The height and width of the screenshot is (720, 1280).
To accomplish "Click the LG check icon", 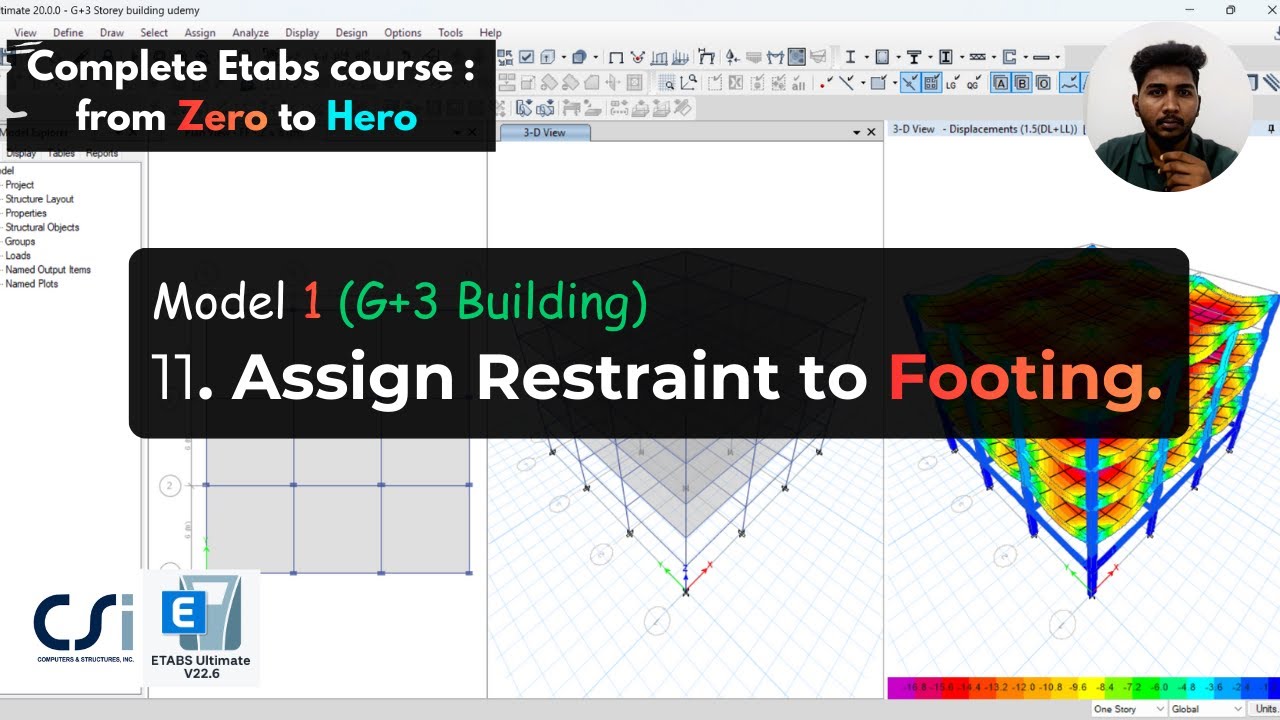I will (952, 83).
